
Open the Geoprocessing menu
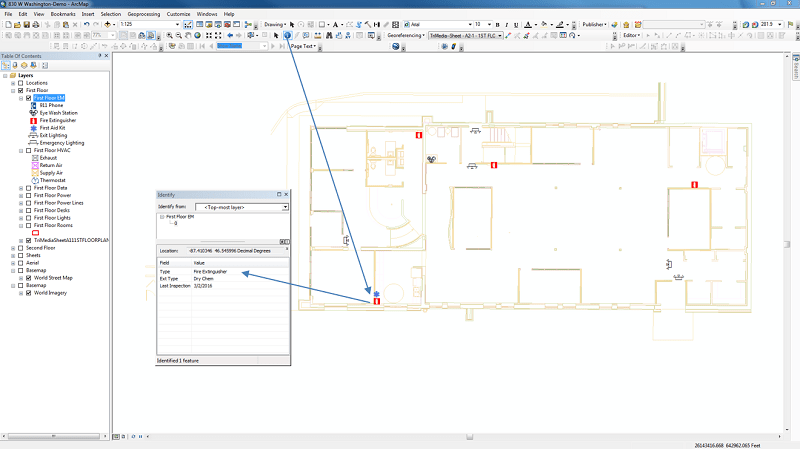pos(143,14)
